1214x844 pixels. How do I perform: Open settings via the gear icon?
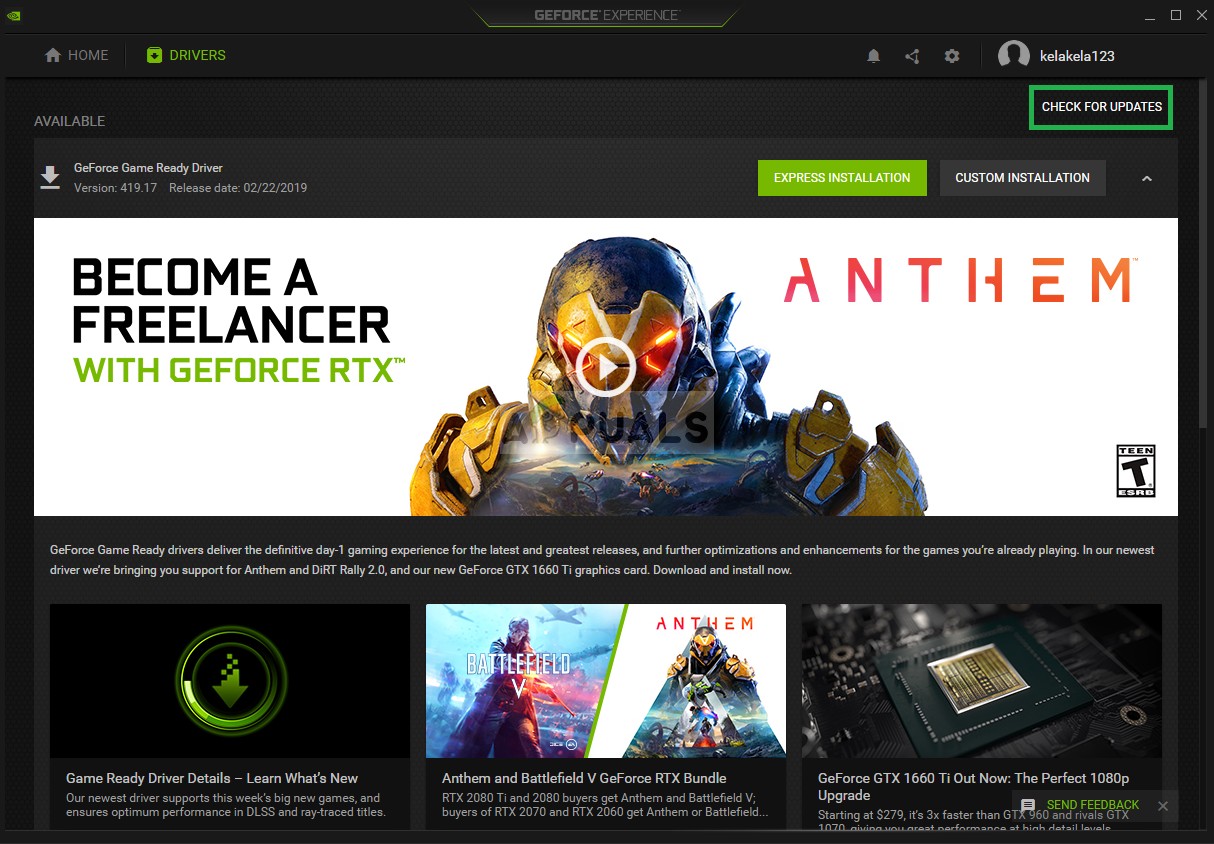pos(952,56)
